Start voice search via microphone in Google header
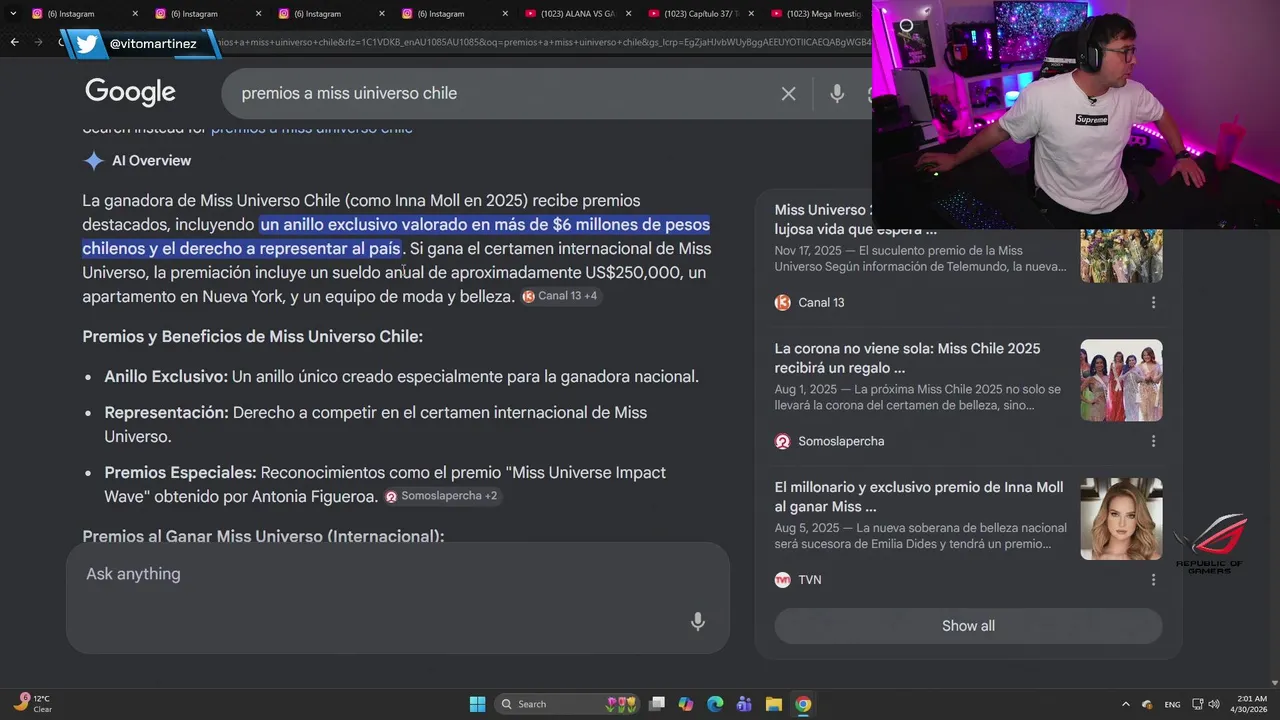 click(837, 93)
